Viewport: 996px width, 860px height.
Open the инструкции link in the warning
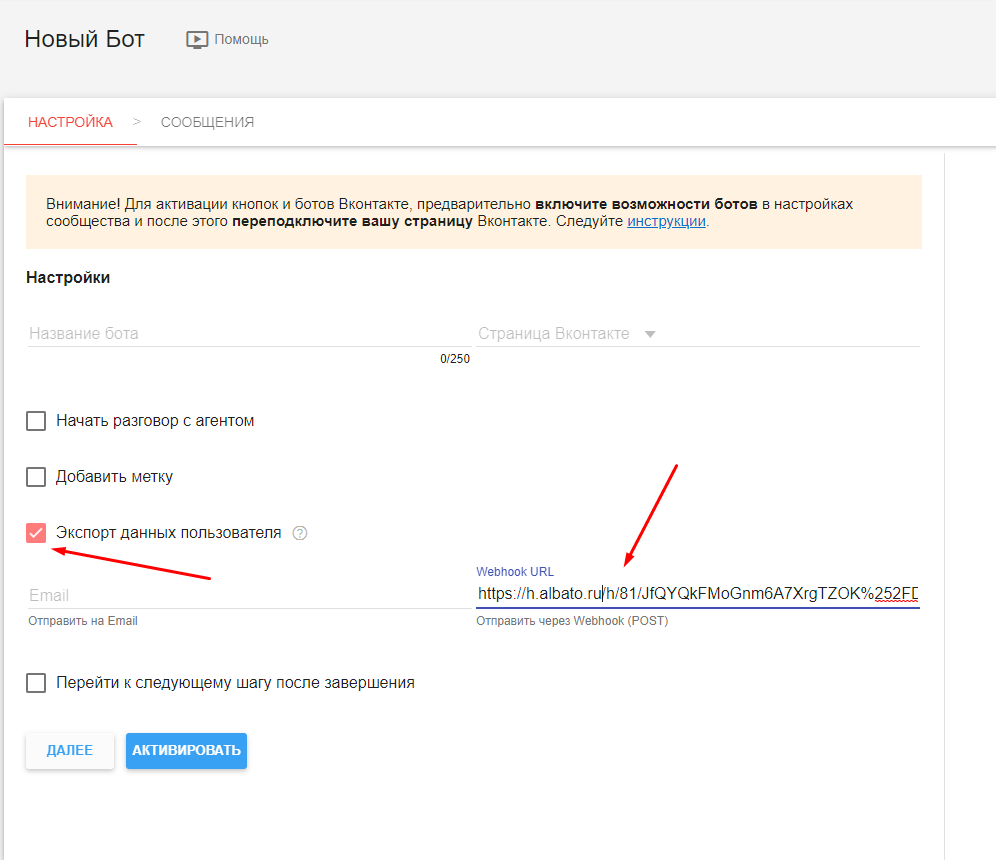tap(666, 222)
